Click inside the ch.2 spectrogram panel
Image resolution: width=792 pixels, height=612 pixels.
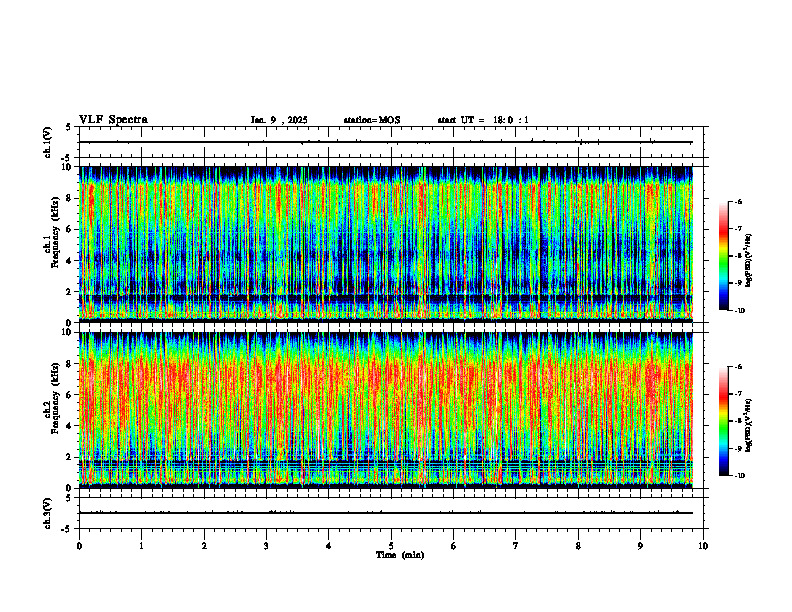(386, 410)
